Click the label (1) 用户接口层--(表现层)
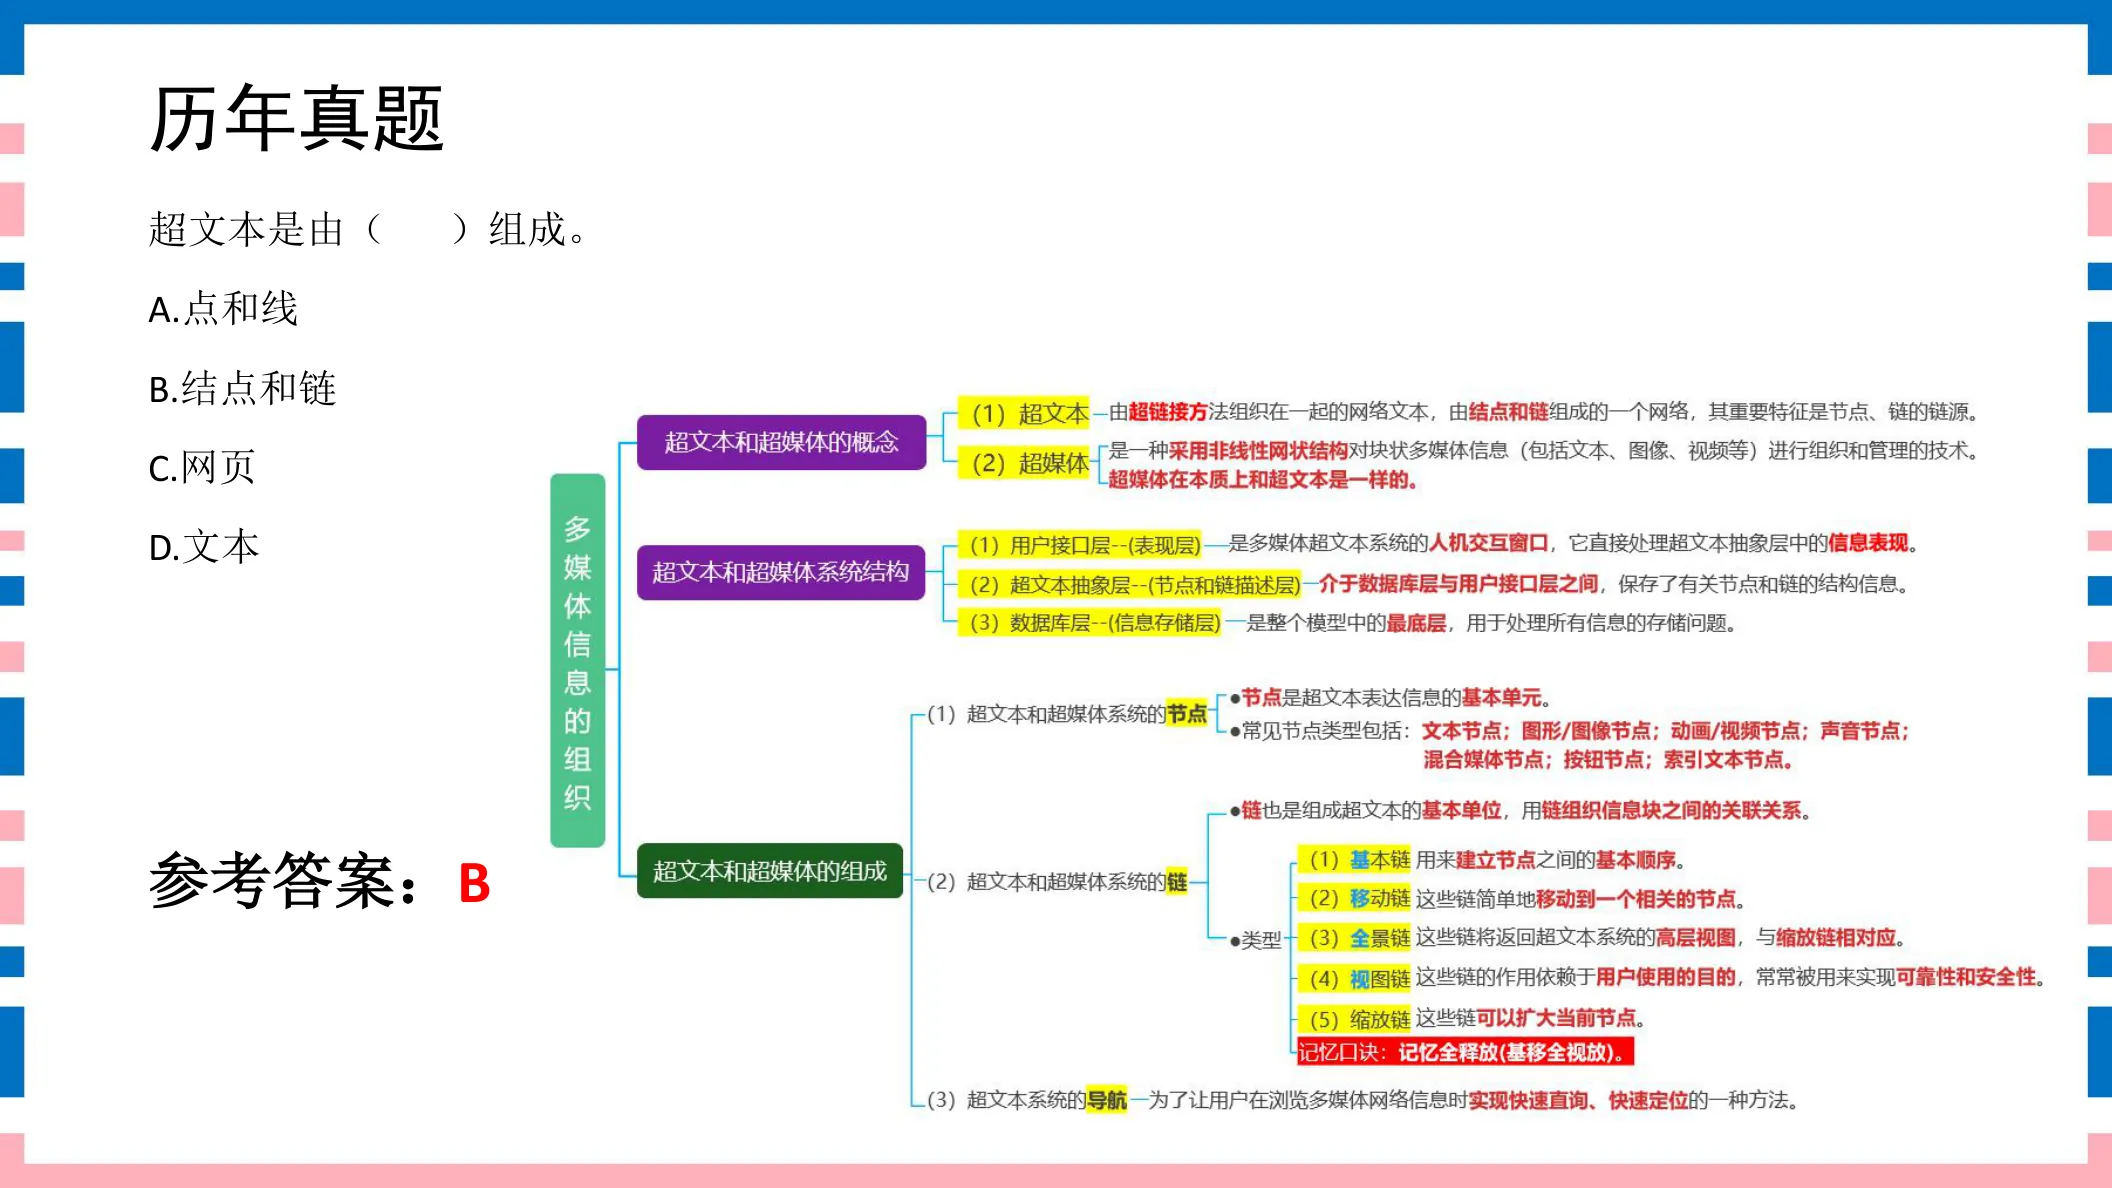The image size is (2112, 1188). [x=1080, y=545]
